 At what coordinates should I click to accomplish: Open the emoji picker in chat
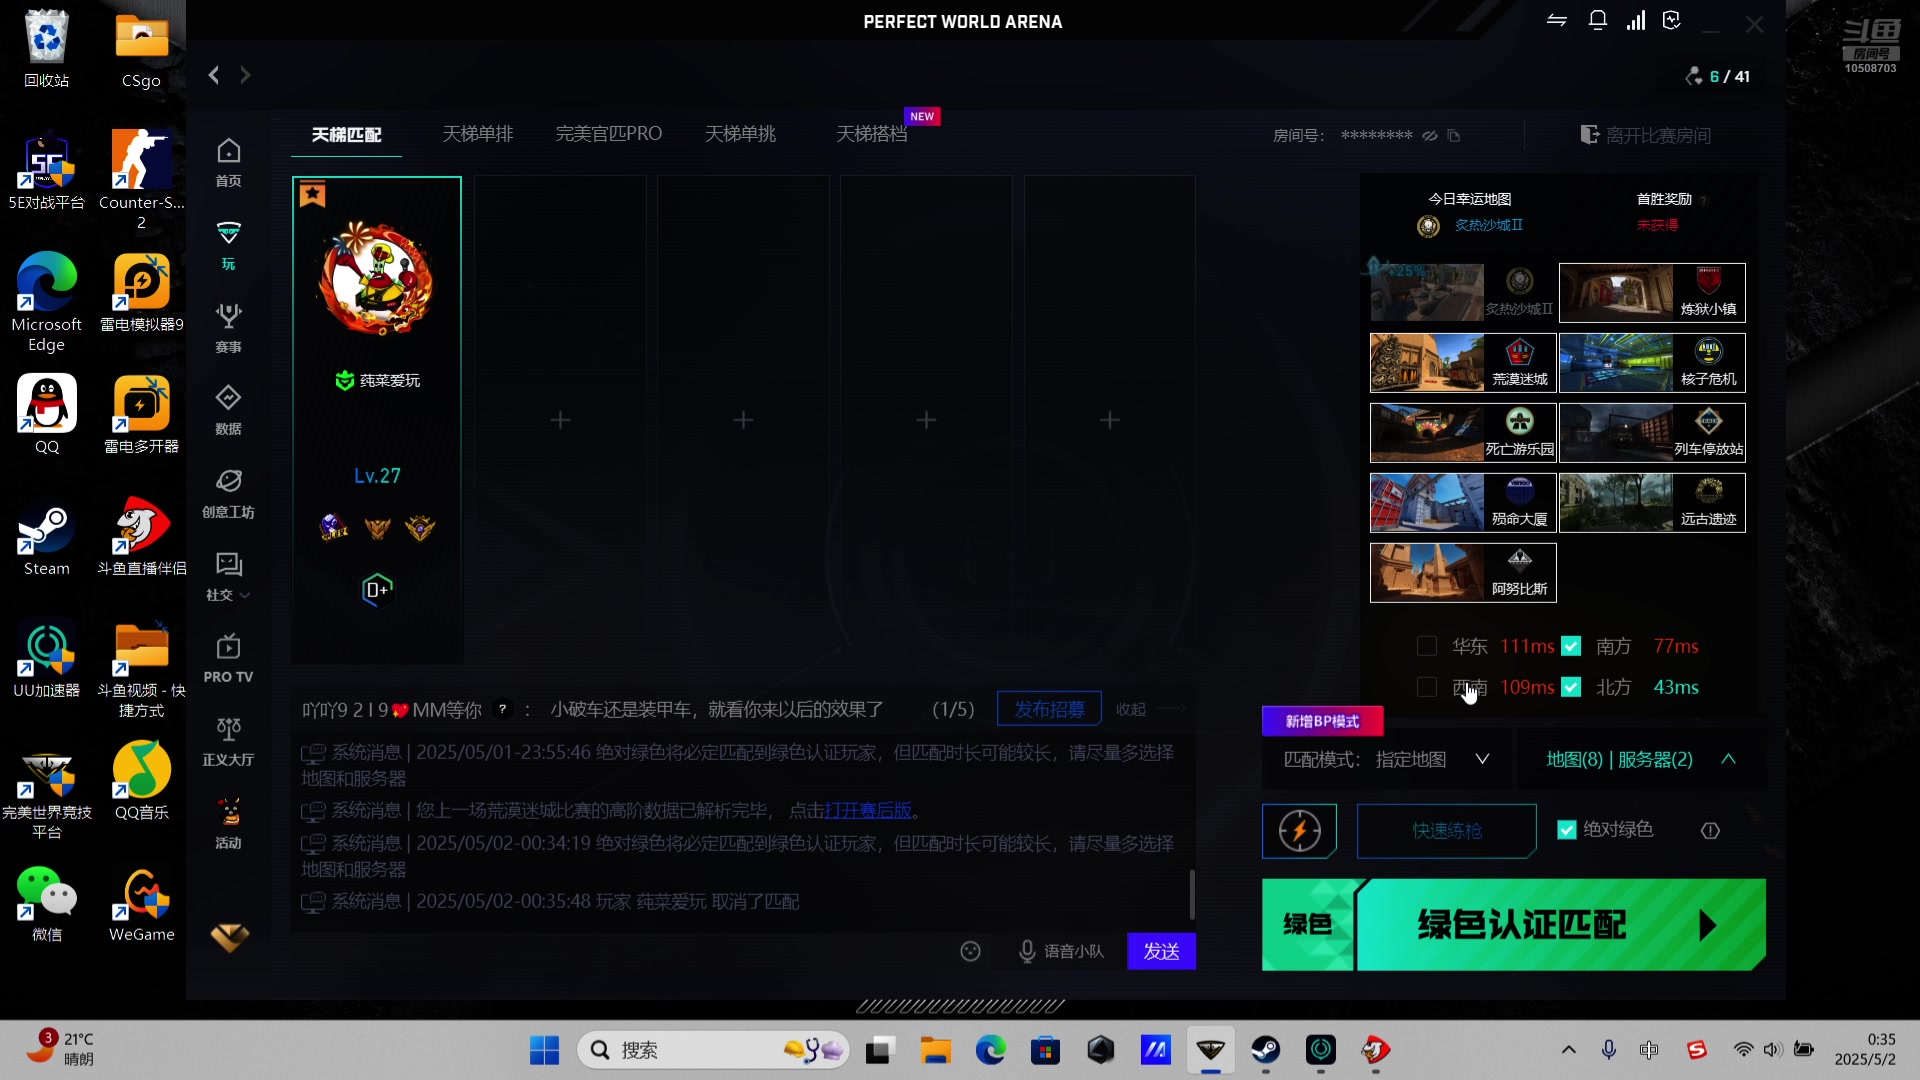970,951
